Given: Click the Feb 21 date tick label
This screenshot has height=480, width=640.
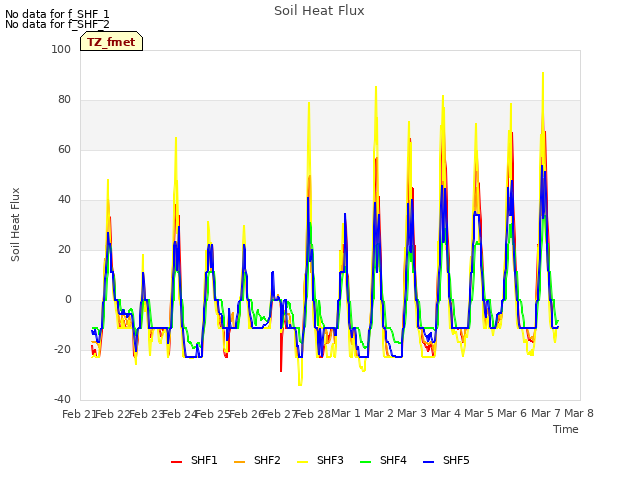Looking at the screenshot, I should 79,414.
